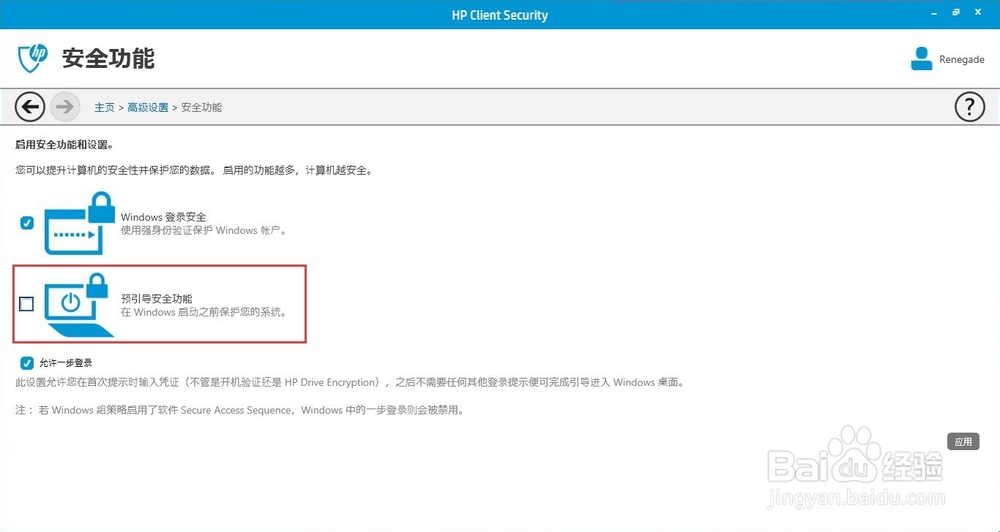This screenshot has height=532, width=1000.
Task: Select the 预引导安全功能 title text
Action: (157, 299)
